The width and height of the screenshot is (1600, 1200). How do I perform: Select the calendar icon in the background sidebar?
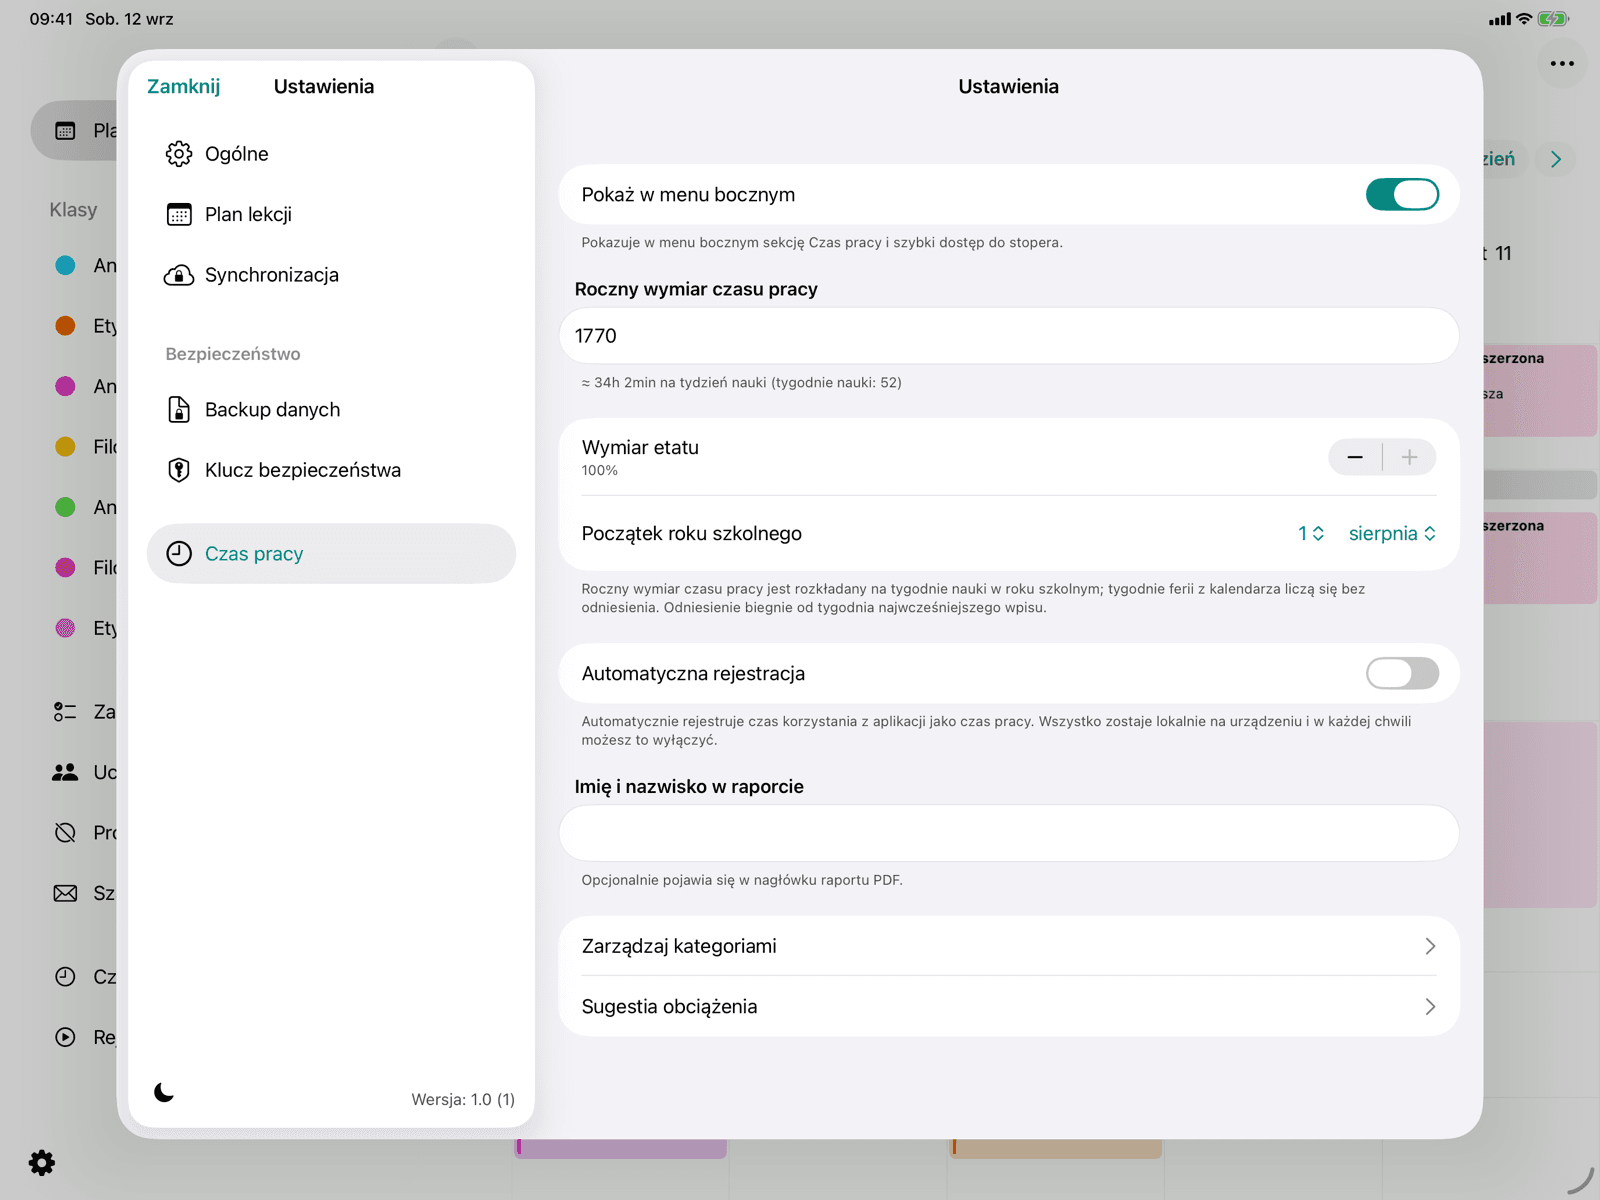point(65,130)
